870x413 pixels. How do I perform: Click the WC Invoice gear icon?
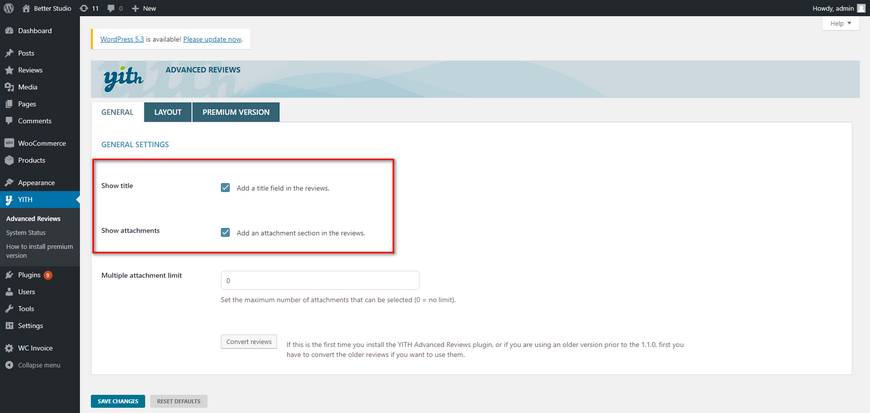point(9,348)
